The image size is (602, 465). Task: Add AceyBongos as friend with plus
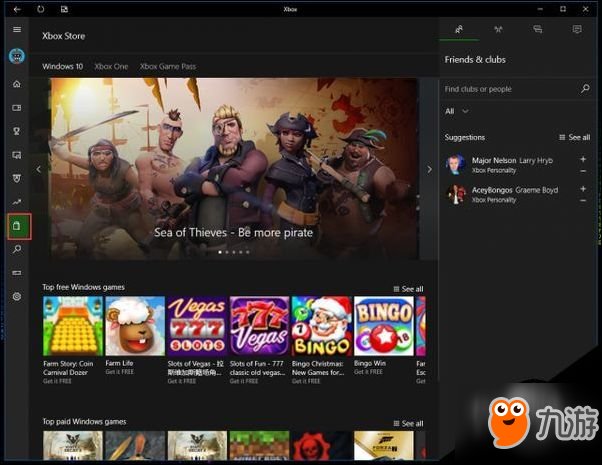[583, 189]
